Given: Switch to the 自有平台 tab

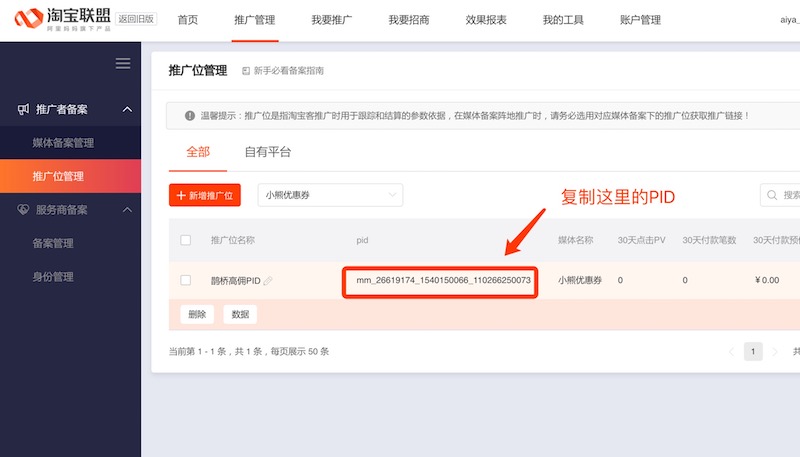Looking at the screenshot, I should [268, 152].
